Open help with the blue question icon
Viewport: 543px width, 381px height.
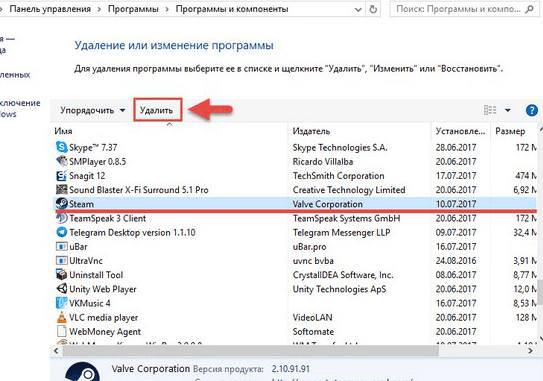pyautogui.click(x=532, y=110)
